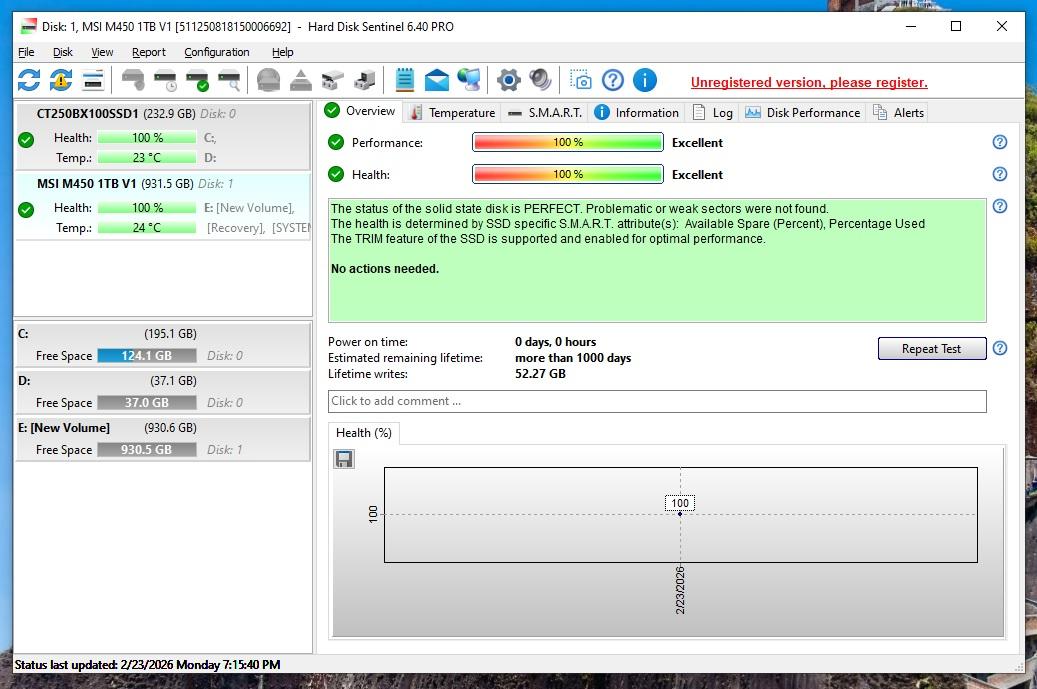The width and height of the screenshot is (1037, 689).
Task: Save the health graph using floppy icon
Action: (344, 459)
